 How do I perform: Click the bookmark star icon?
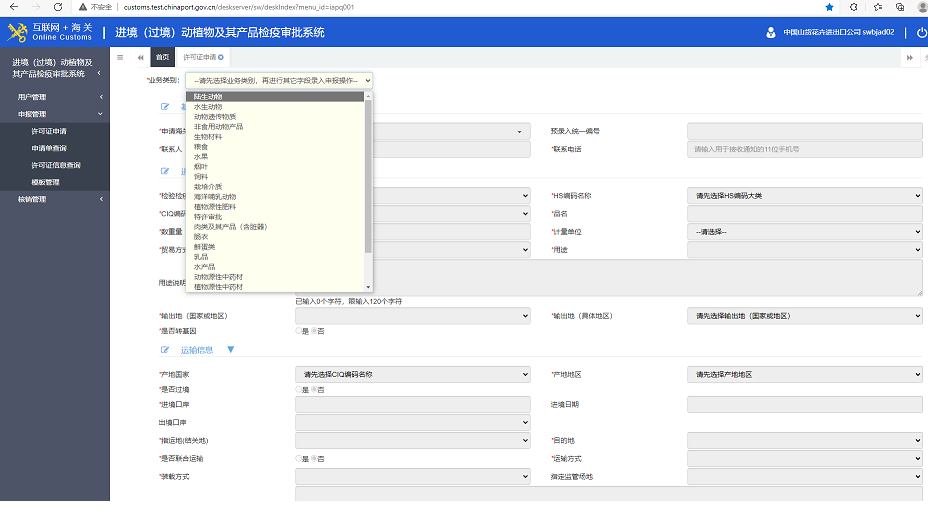pyautogui.click(x=829, y=7)
